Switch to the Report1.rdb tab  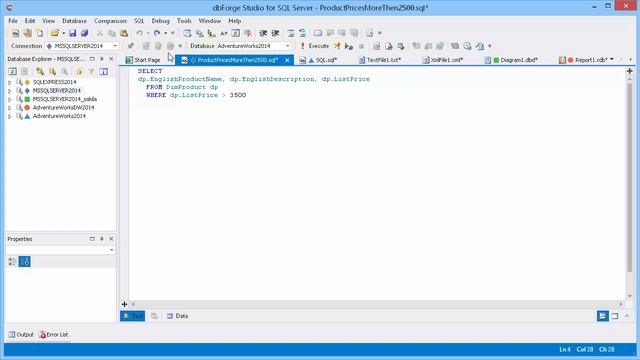pyautogui.click(x=583, y=60)
